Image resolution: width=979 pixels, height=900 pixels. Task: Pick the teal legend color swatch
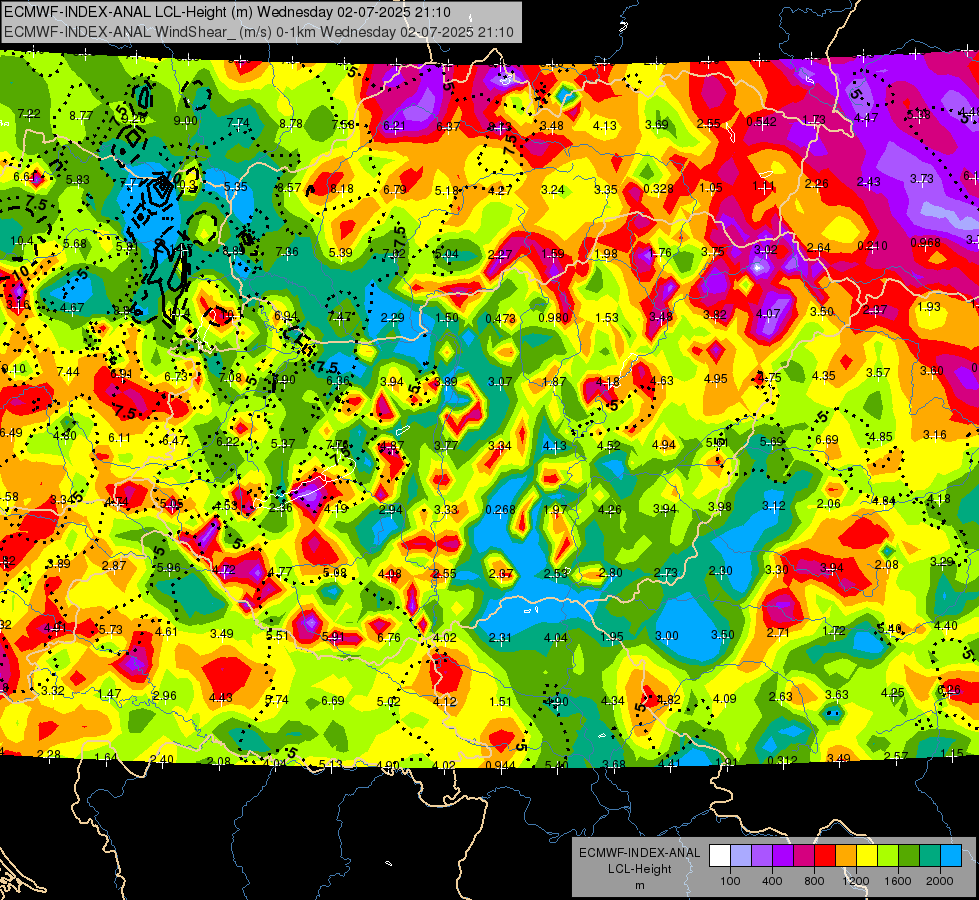(930, 856)
